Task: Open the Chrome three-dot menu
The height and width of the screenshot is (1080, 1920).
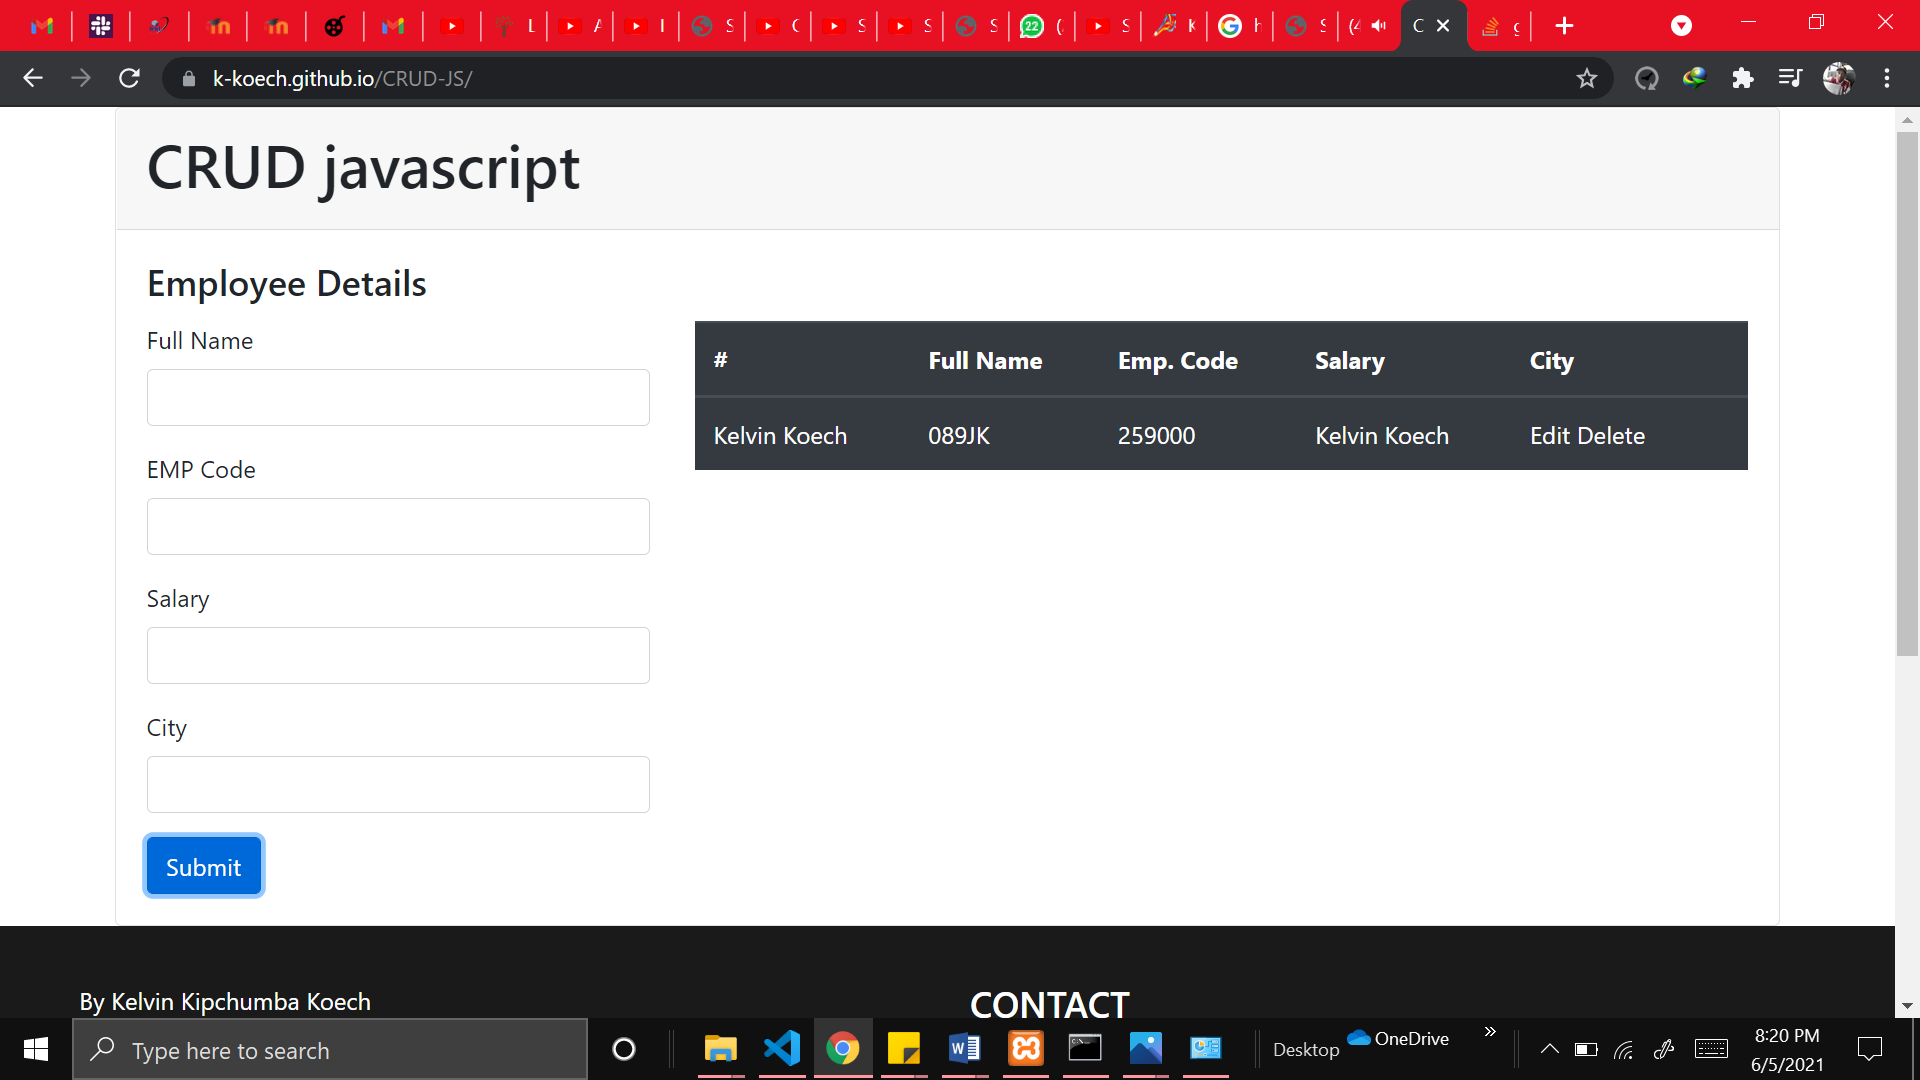Action: tap(1887, 78)
